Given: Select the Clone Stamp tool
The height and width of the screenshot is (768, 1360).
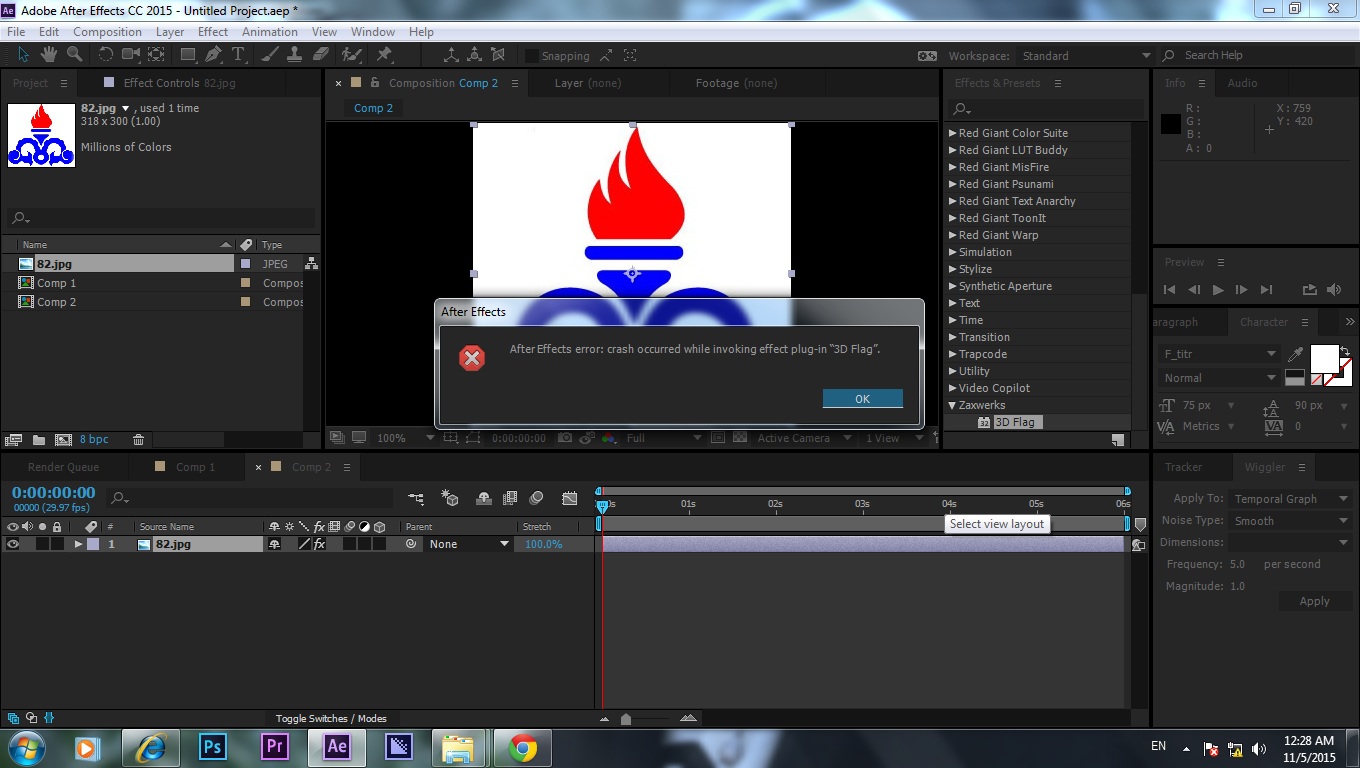Looking at the screenshot, I should 297,55.
